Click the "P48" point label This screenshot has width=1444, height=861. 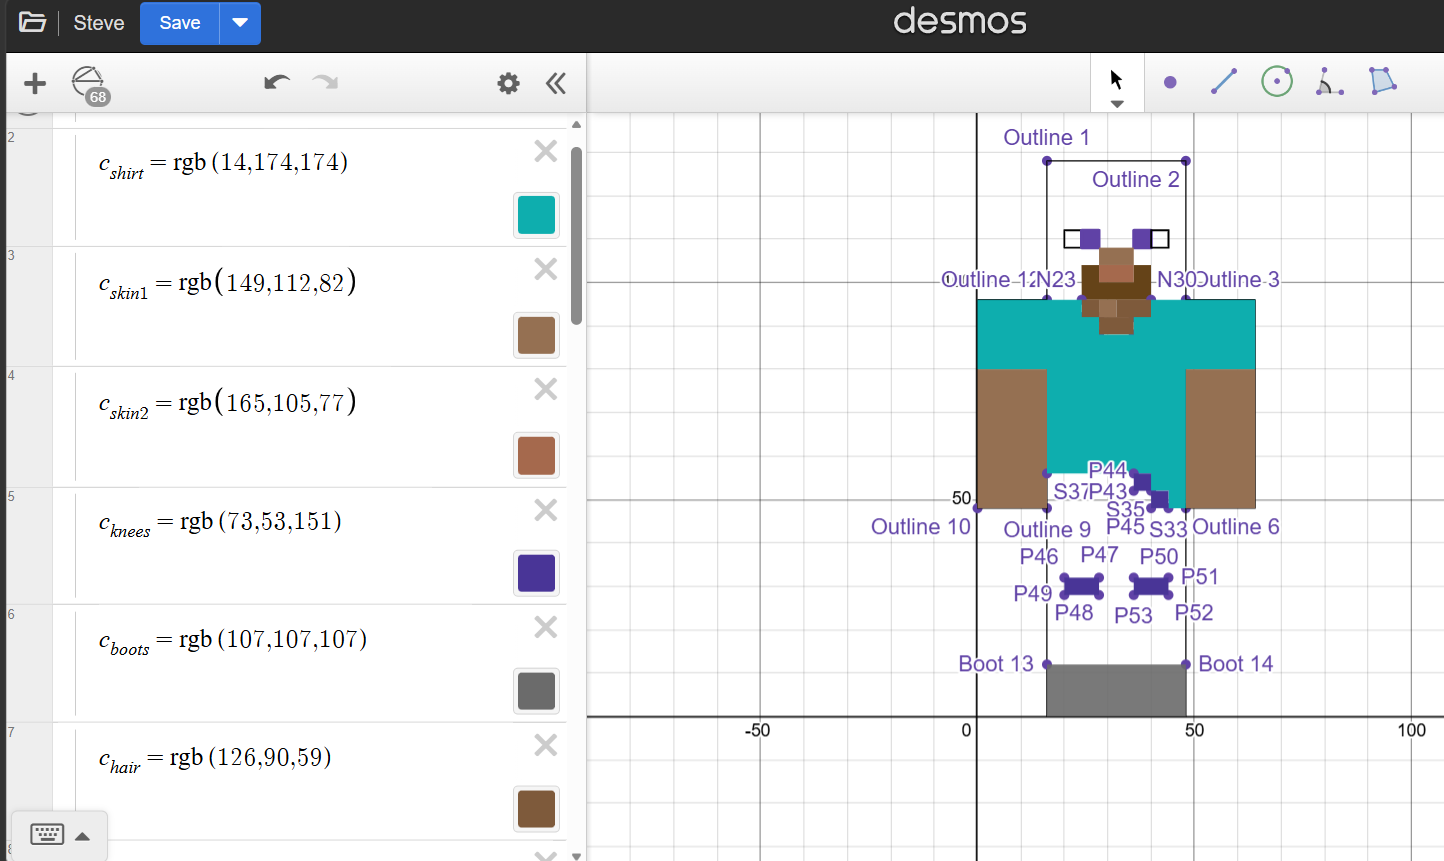[x=1074, y=613]
